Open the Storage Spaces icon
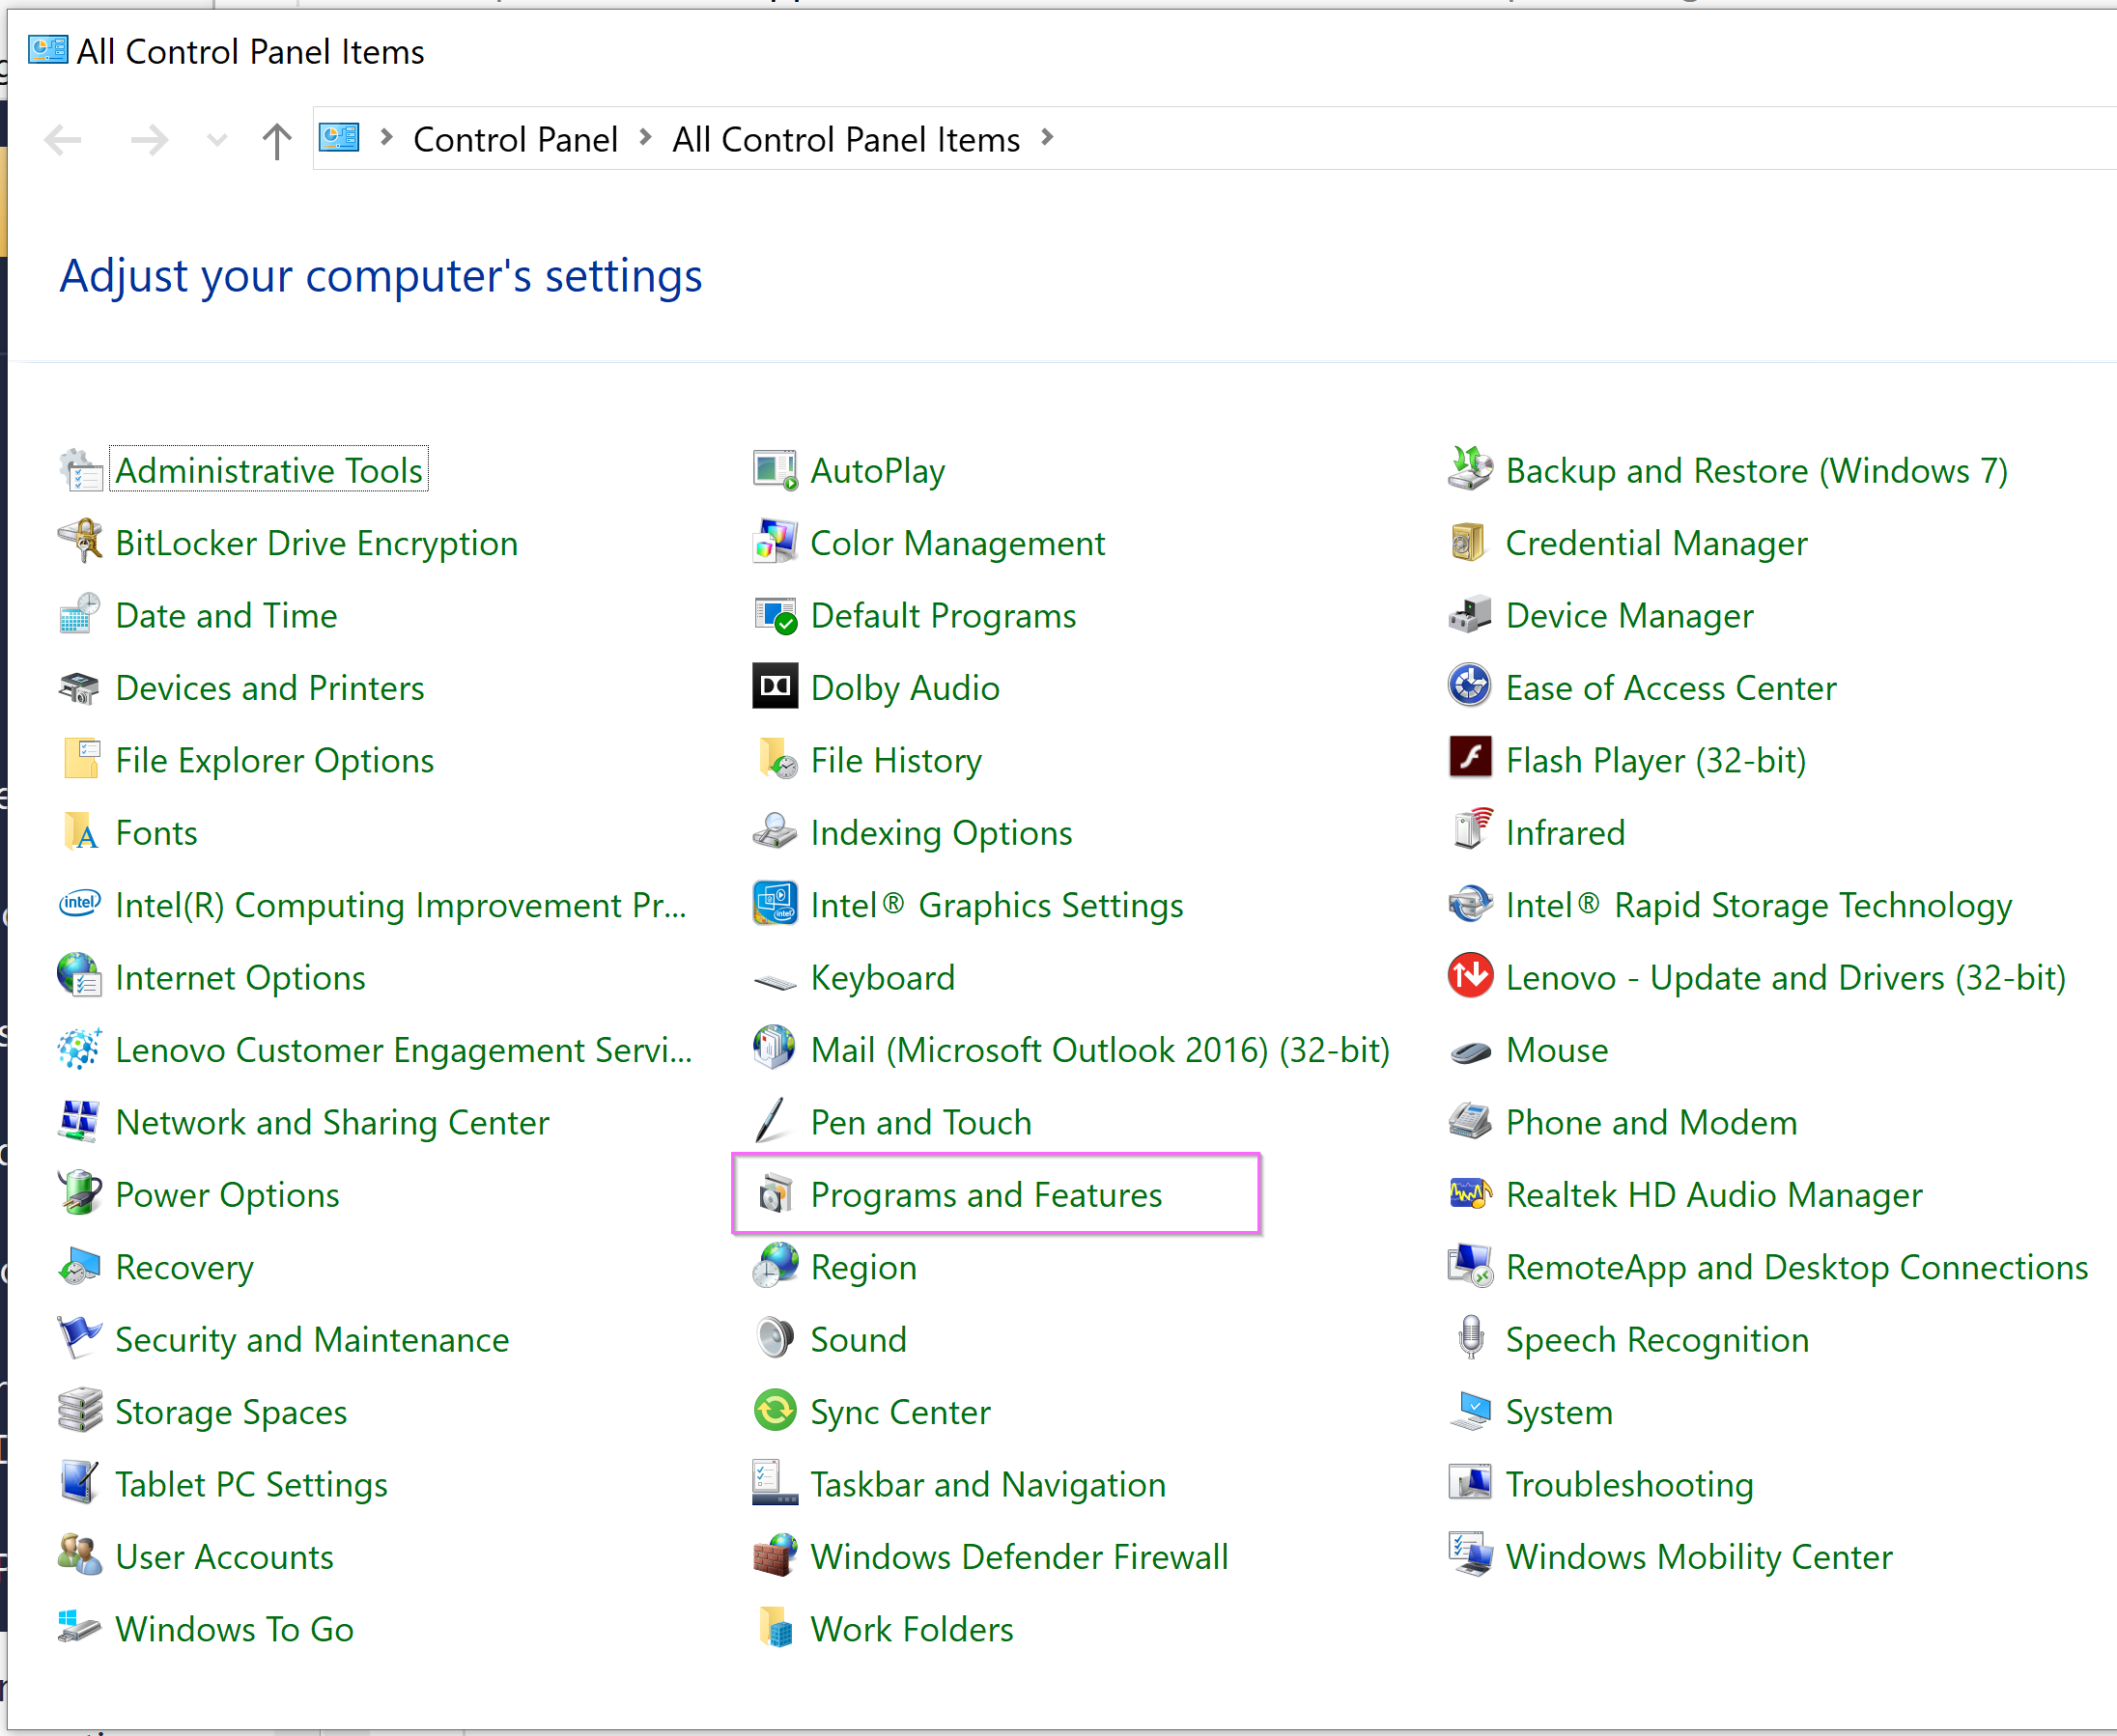The height and width of the screenshot is (1736, 2117). tap(80, 1411)
